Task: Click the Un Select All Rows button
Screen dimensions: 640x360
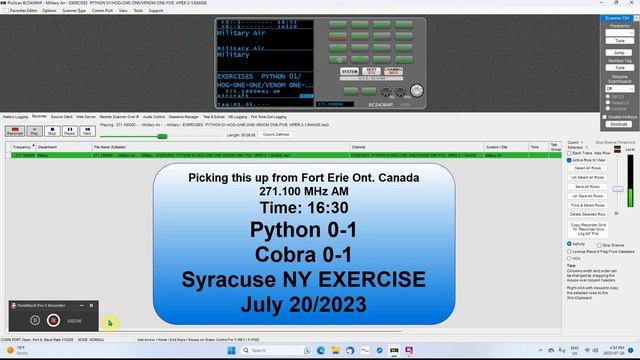Action: [x=587, y=178]
